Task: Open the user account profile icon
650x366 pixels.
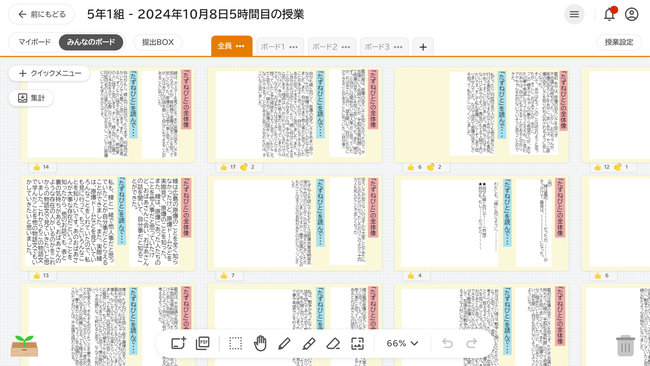Action: 631,15
